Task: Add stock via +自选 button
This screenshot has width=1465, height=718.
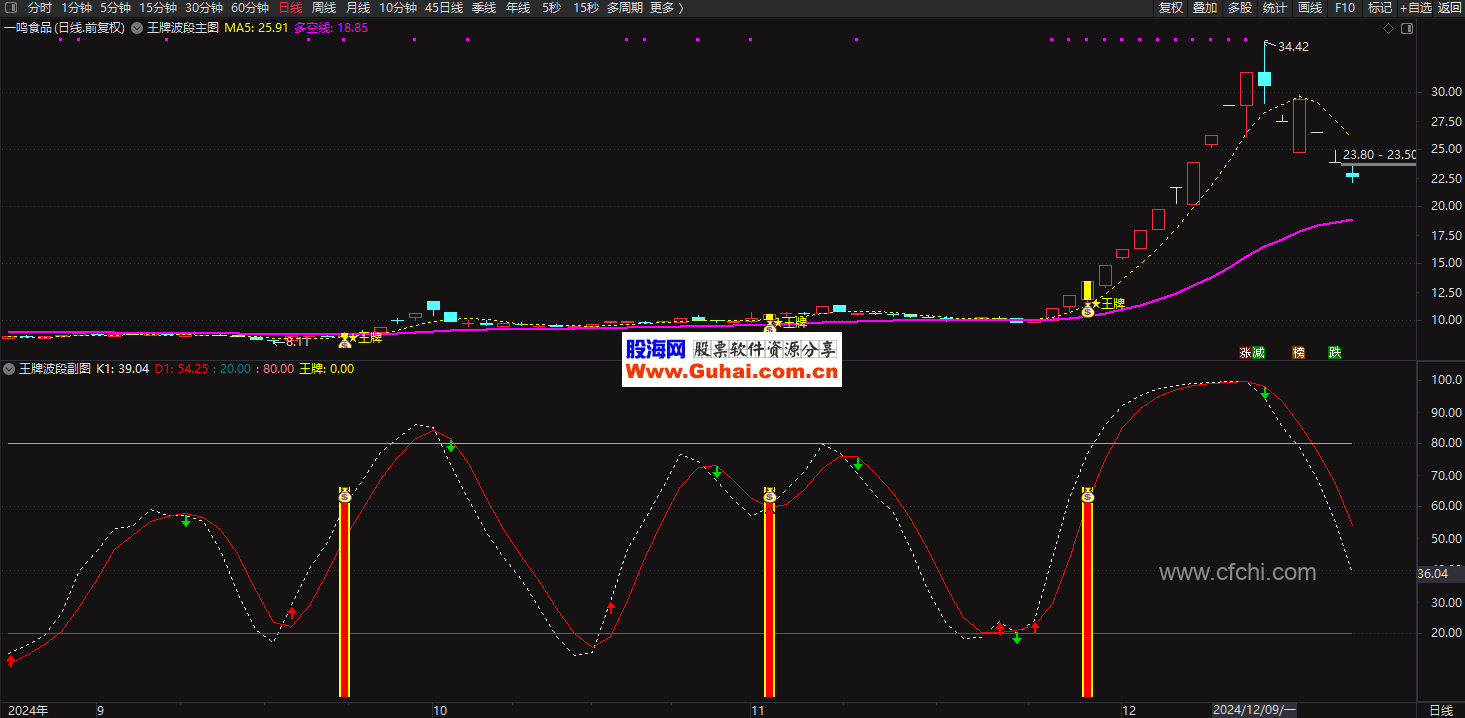Action: tap(1415, 8)
